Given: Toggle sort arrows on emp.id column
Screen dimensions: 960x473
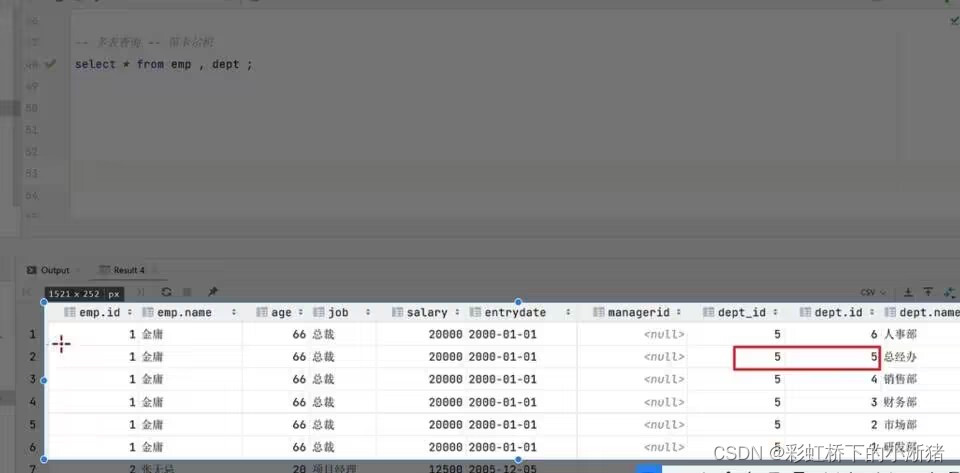Looking at the screenshot, I should pos(130,313).
